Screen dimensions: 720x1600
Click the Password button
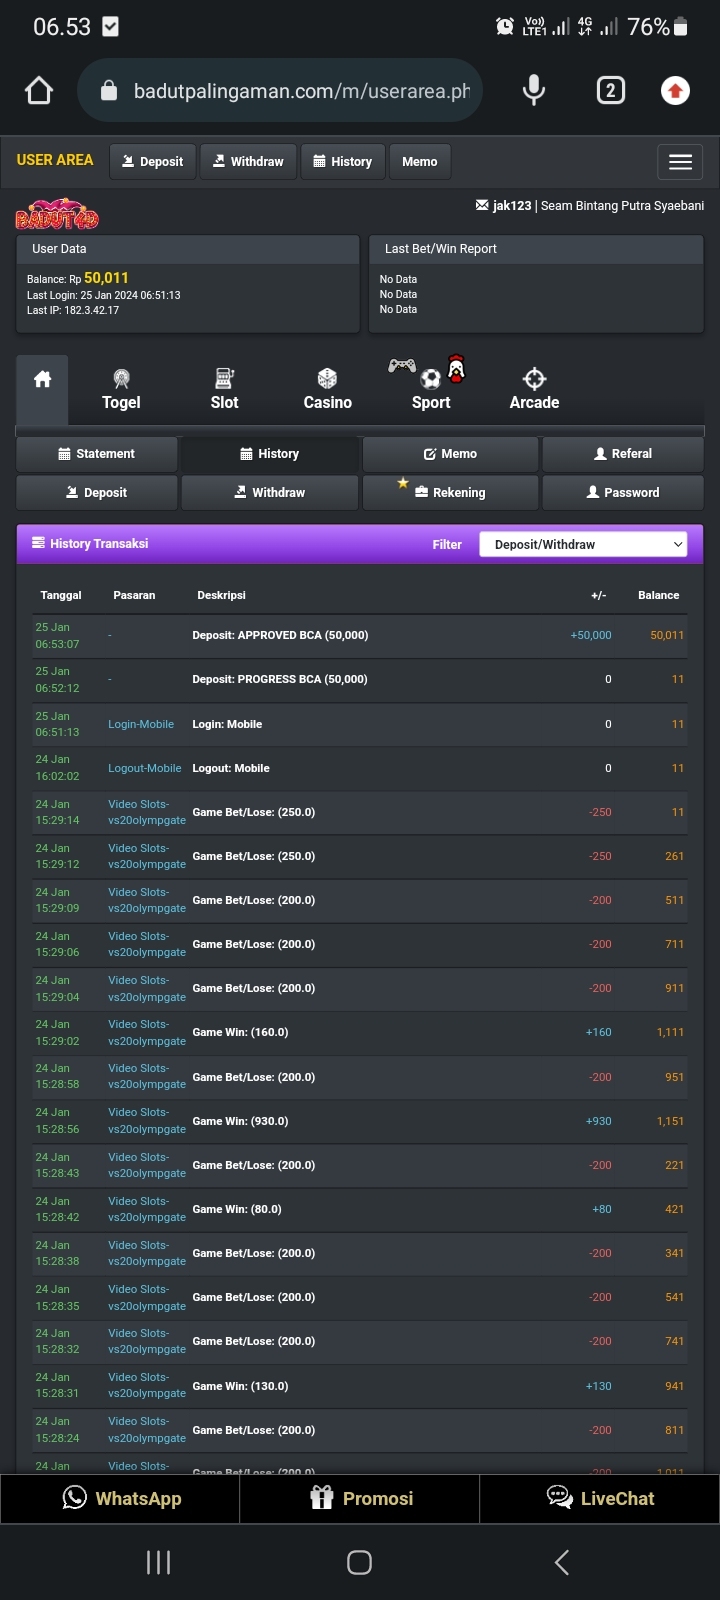pos(623,493)
